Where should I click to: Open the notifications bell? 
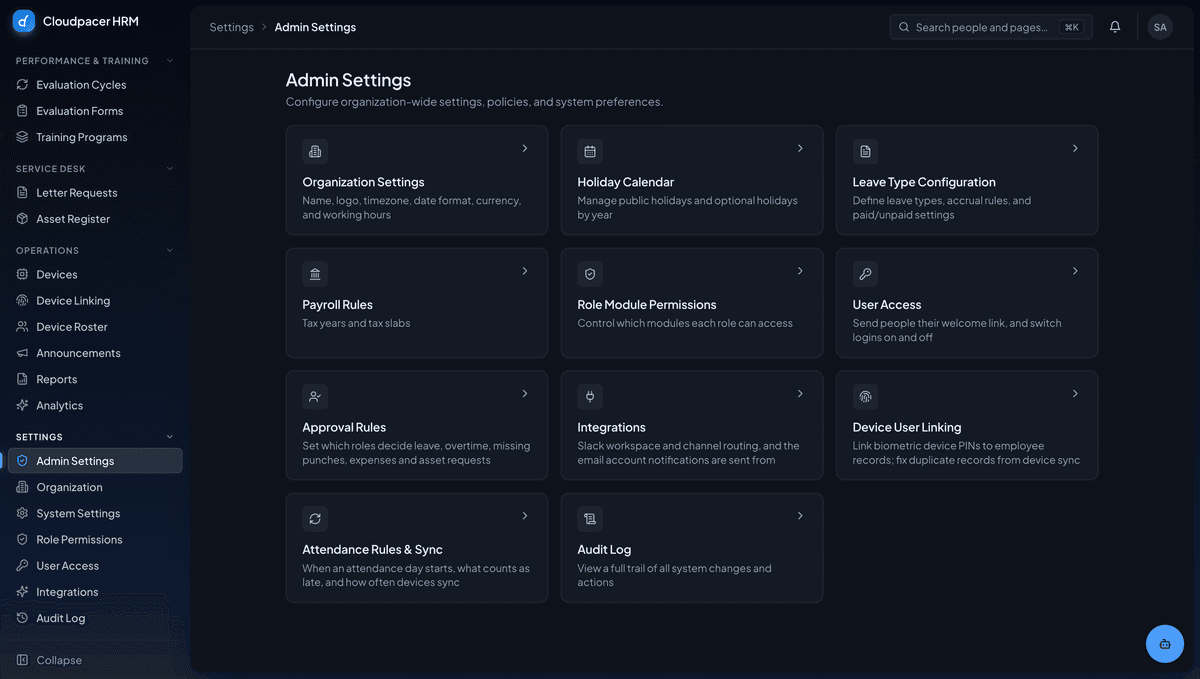(x=1115, y=27)
